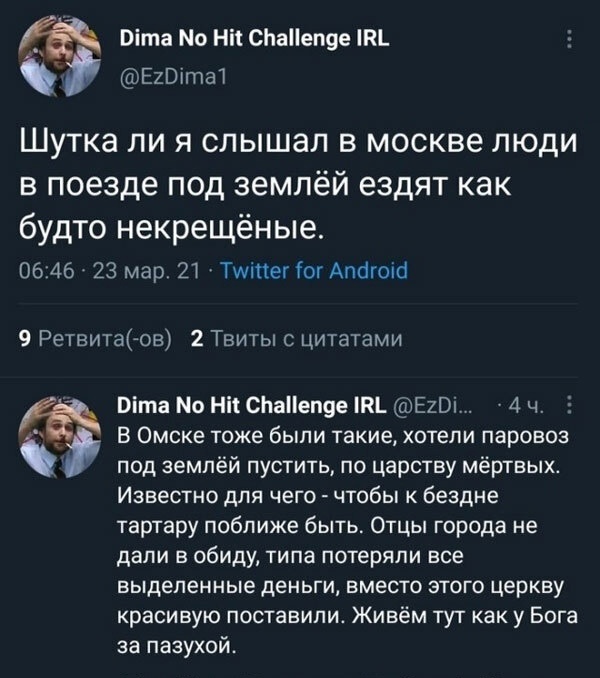Click the quote tweets count number 2

[x=197, y=338]
